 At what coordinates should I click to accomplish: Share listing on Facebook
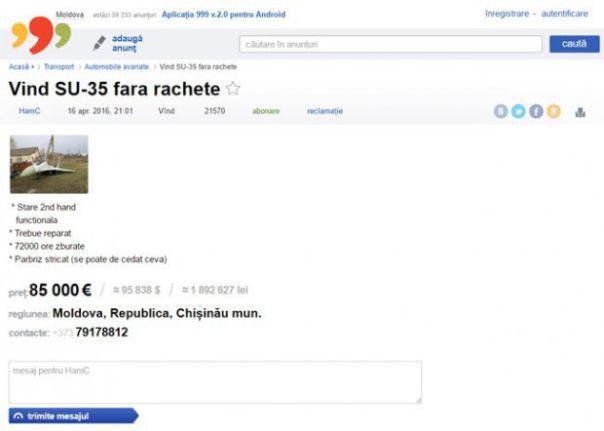click(536, 111)
